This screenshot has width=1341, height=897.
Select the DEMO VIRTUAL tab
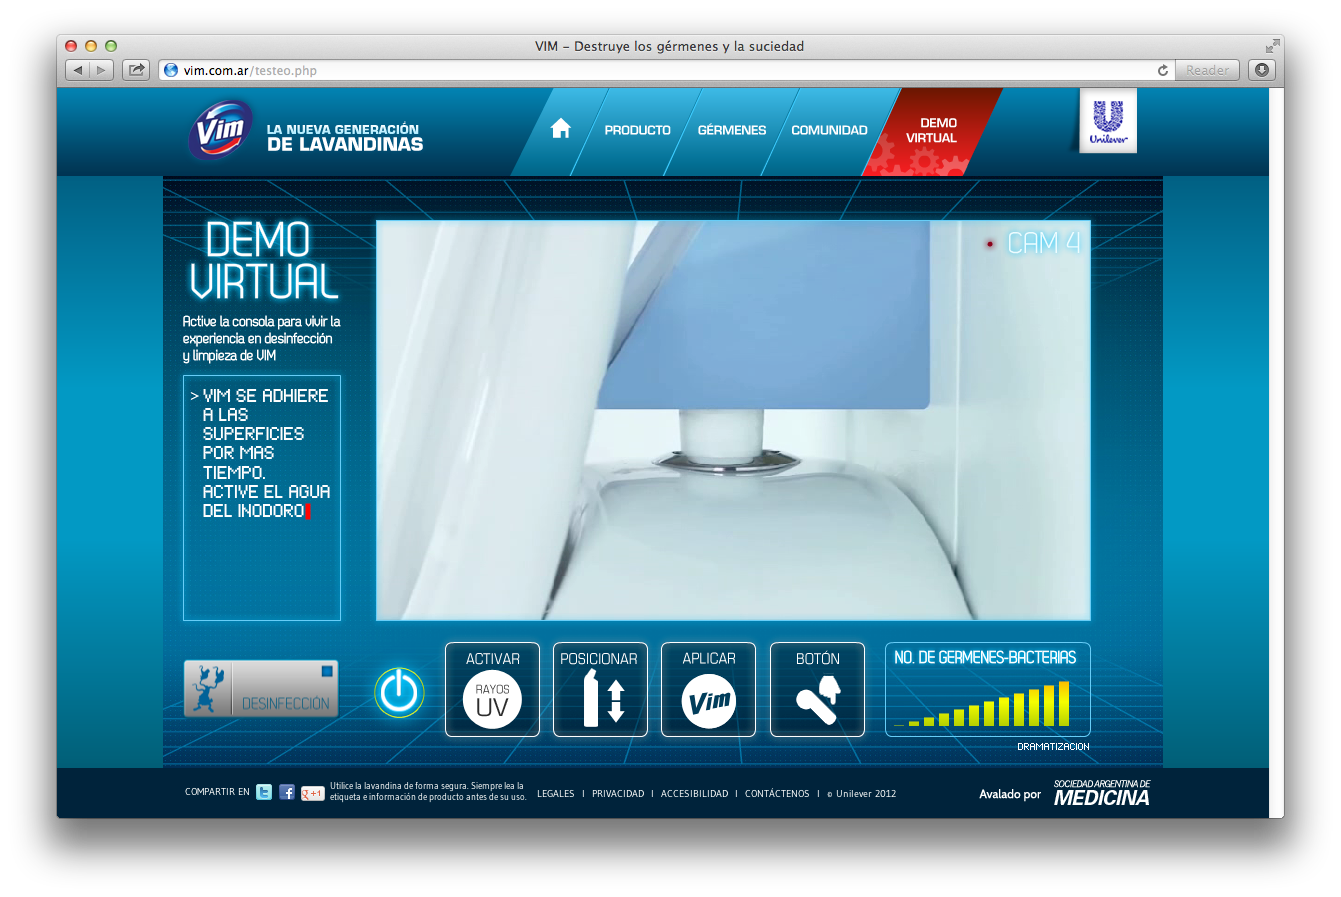pos(931,131)
